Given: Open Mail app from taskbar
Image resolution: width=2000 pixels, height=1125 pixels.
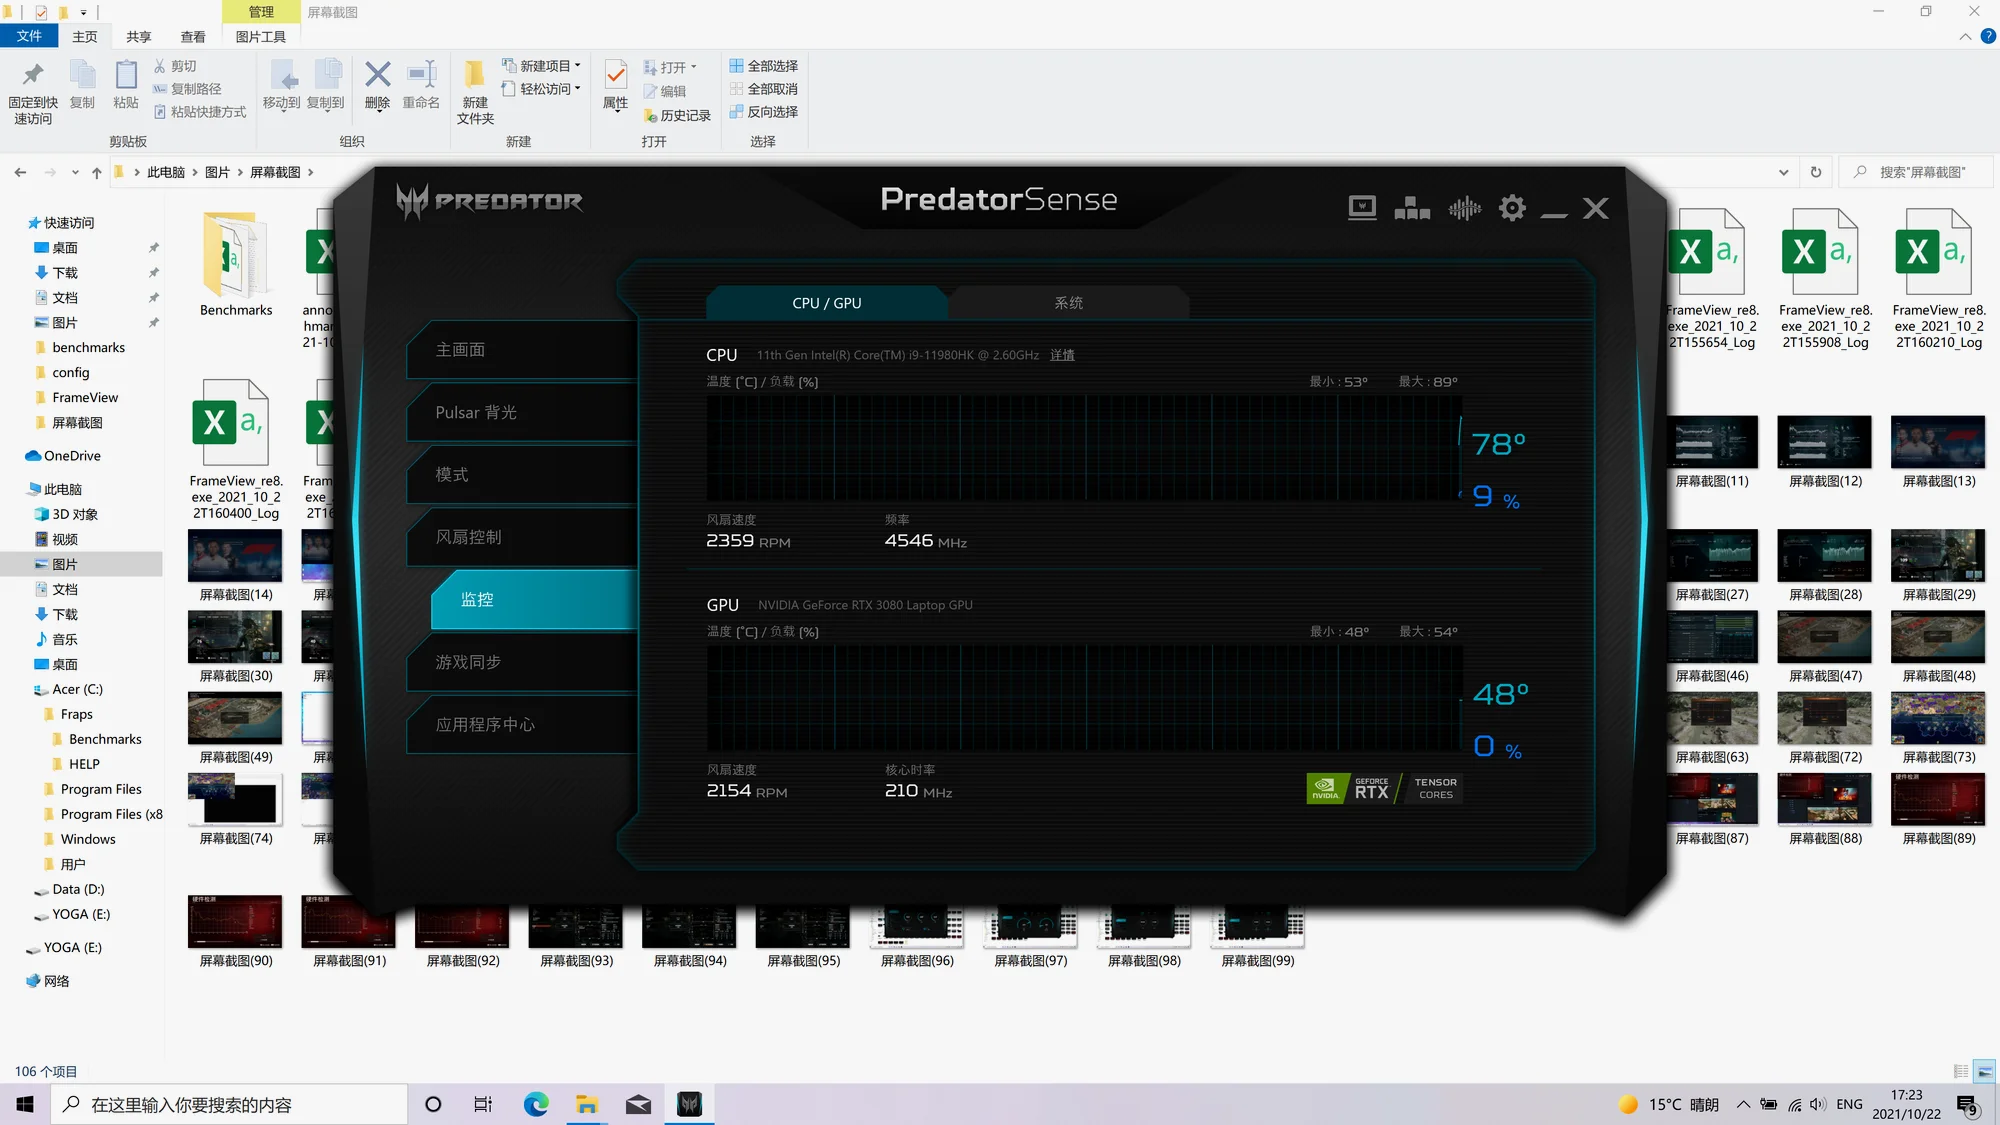Looking at the screenshot, I should click(x=638, y=1104).
